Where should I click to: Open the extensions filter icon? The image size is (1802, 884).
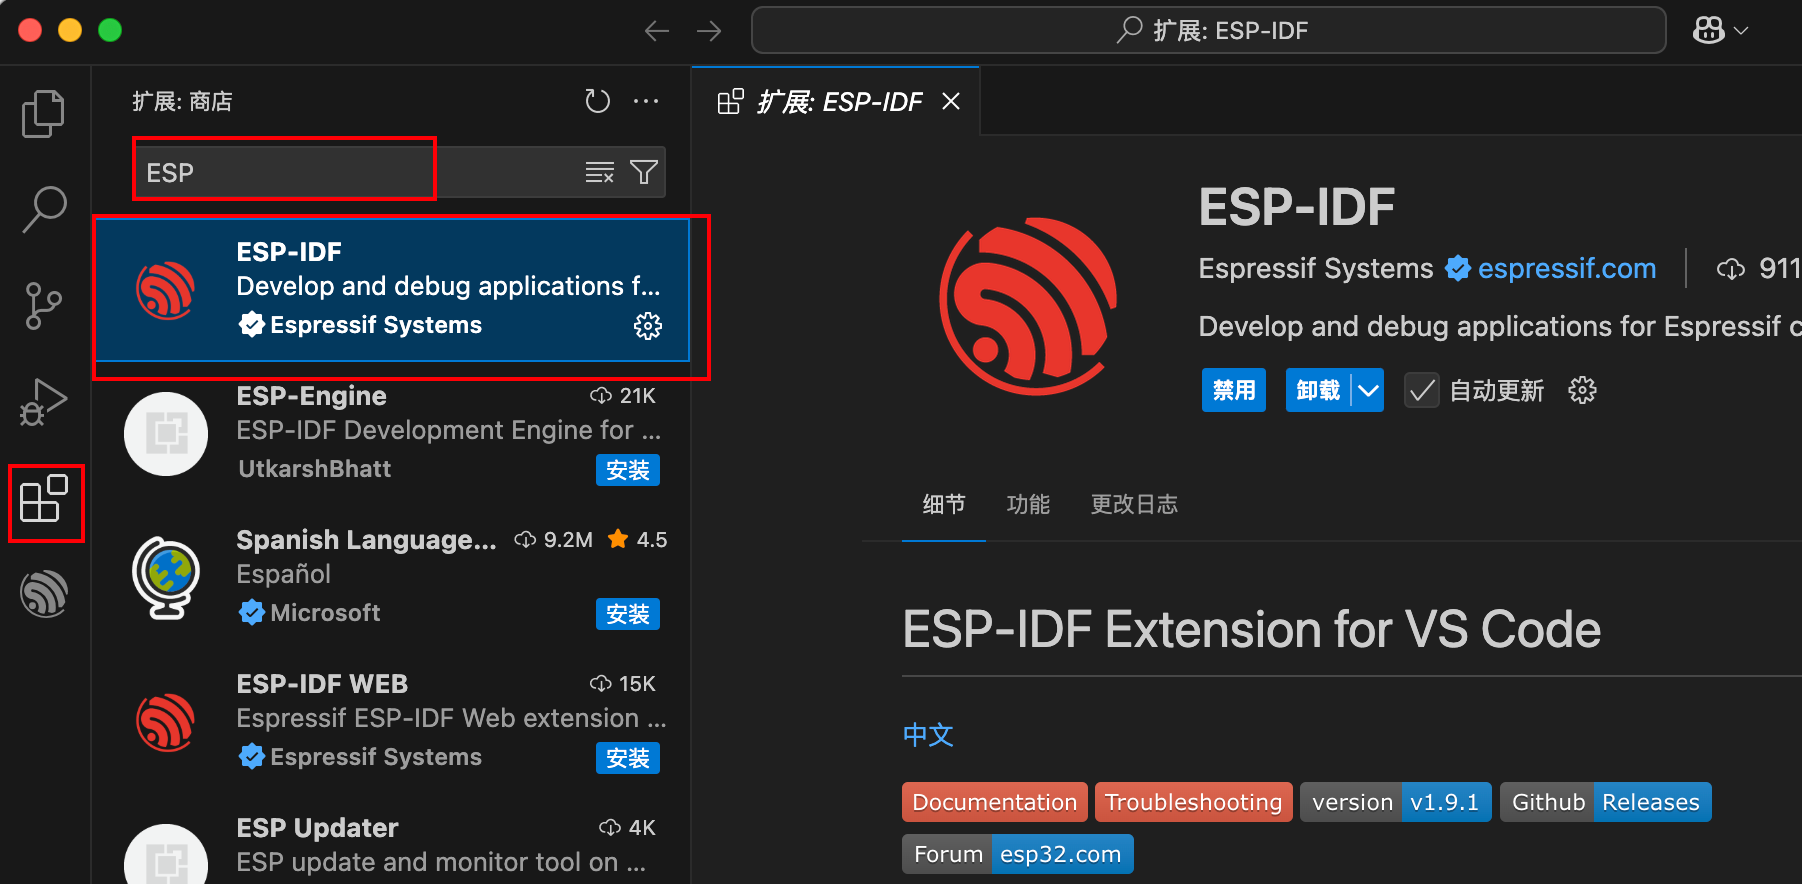644,173
